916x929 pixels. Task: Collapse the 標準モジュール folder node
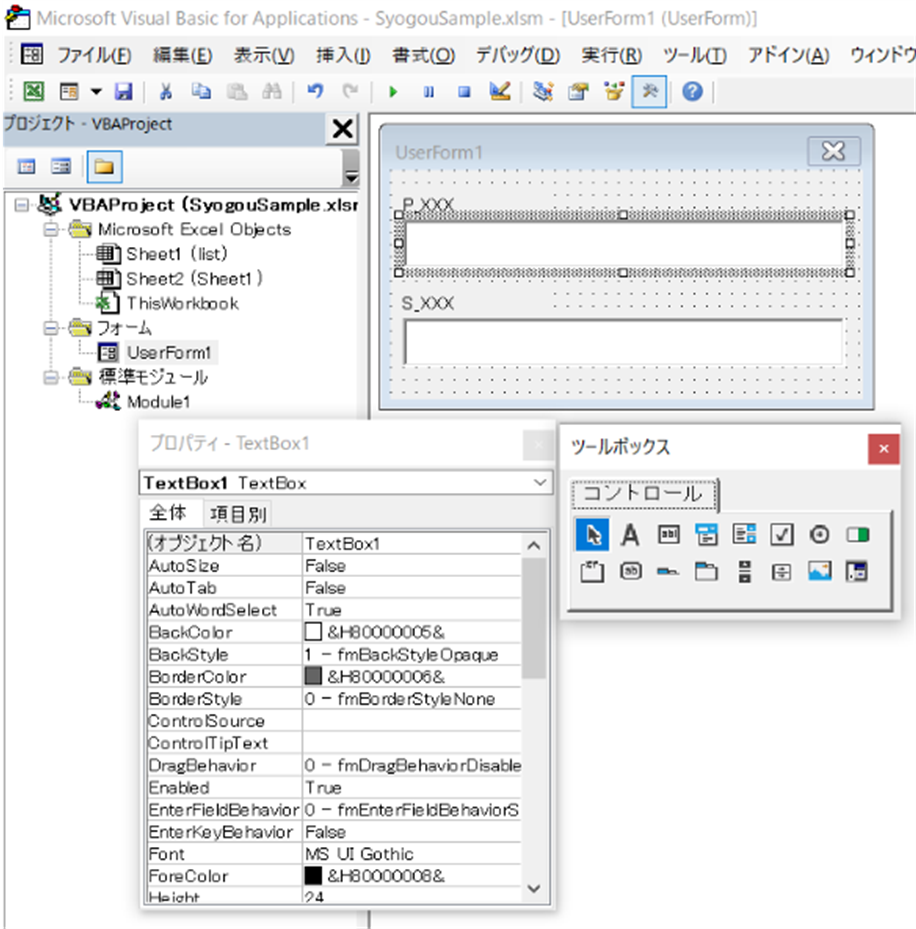tap(52, 377)
